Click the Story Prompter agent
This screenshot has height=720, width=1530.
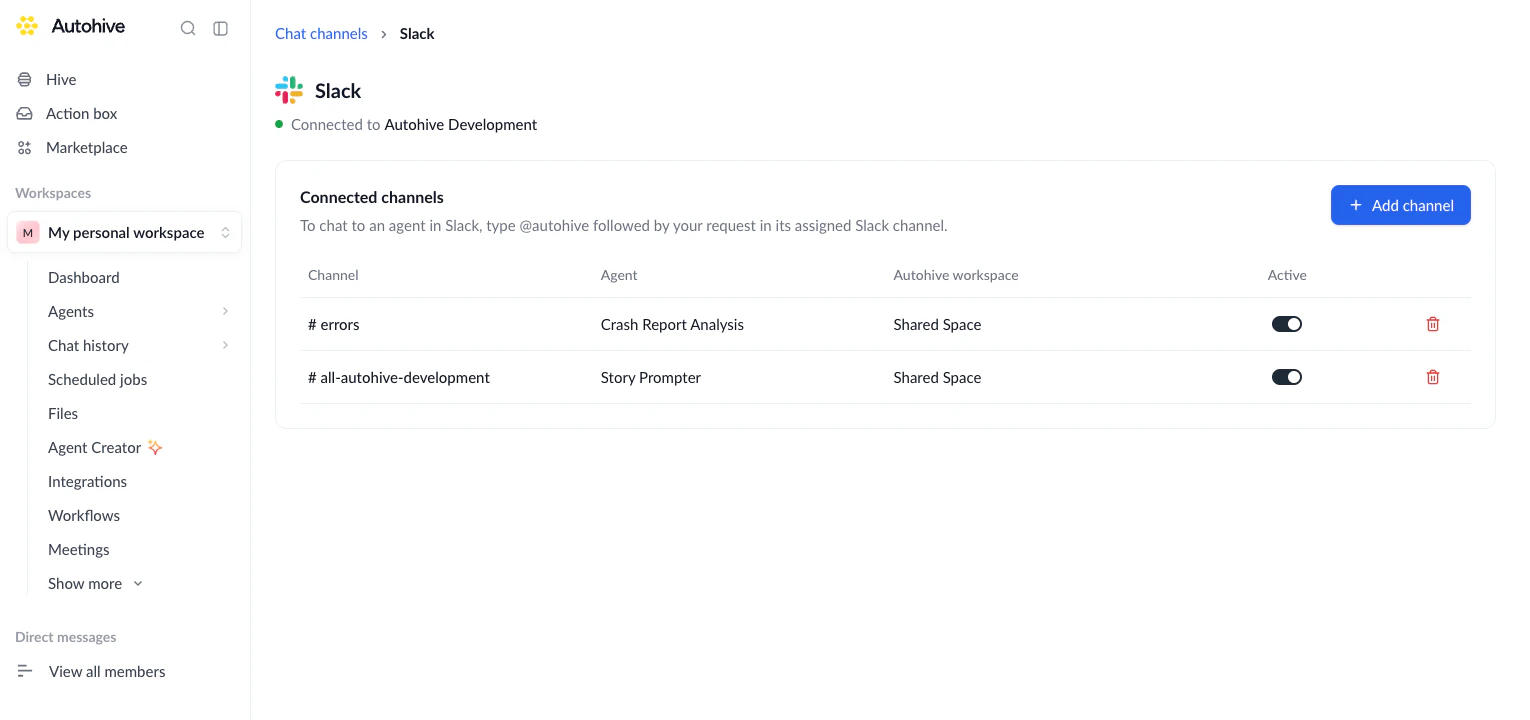(x=651, y=377)
